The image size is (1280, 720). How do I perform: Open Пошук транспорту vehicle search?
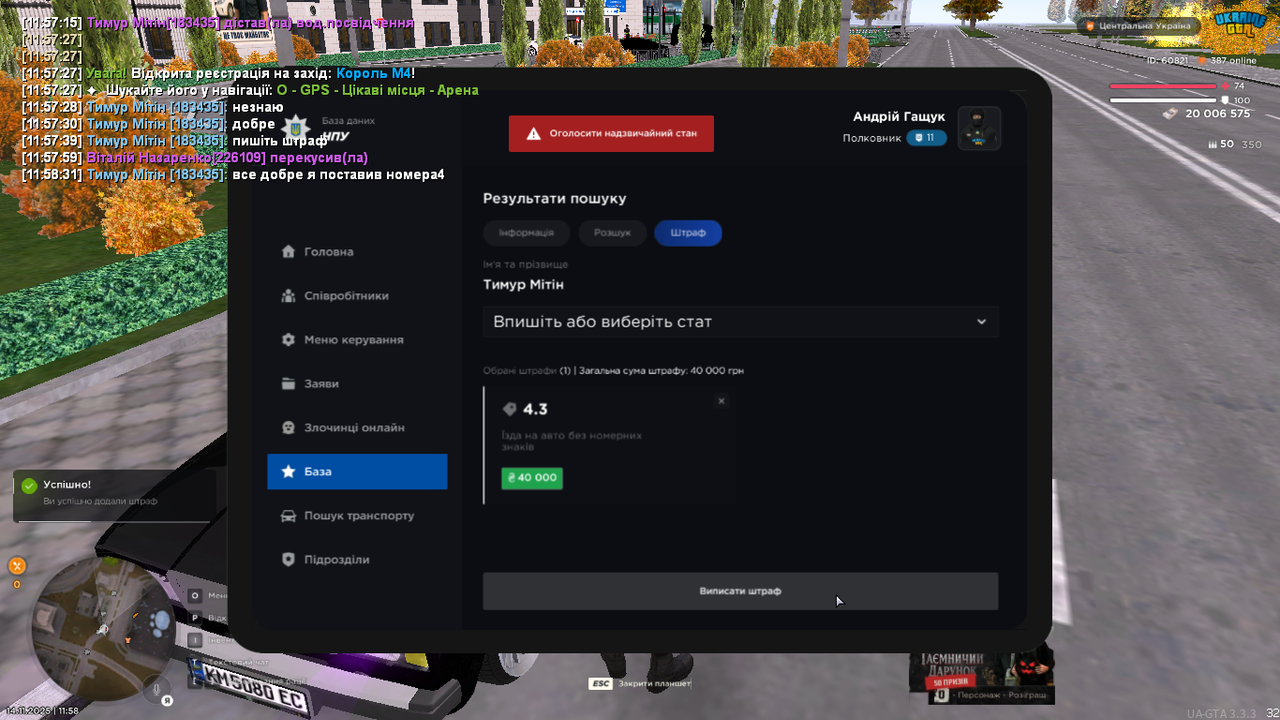click(x=357, y=516)
